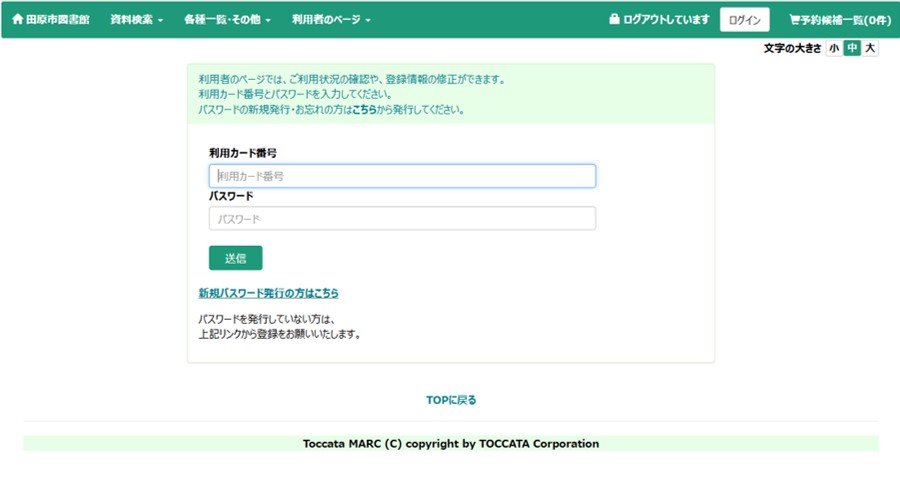Go to 田原市図書館 home link
This screenshot has width=900, height=494.
tap(51, 20)
